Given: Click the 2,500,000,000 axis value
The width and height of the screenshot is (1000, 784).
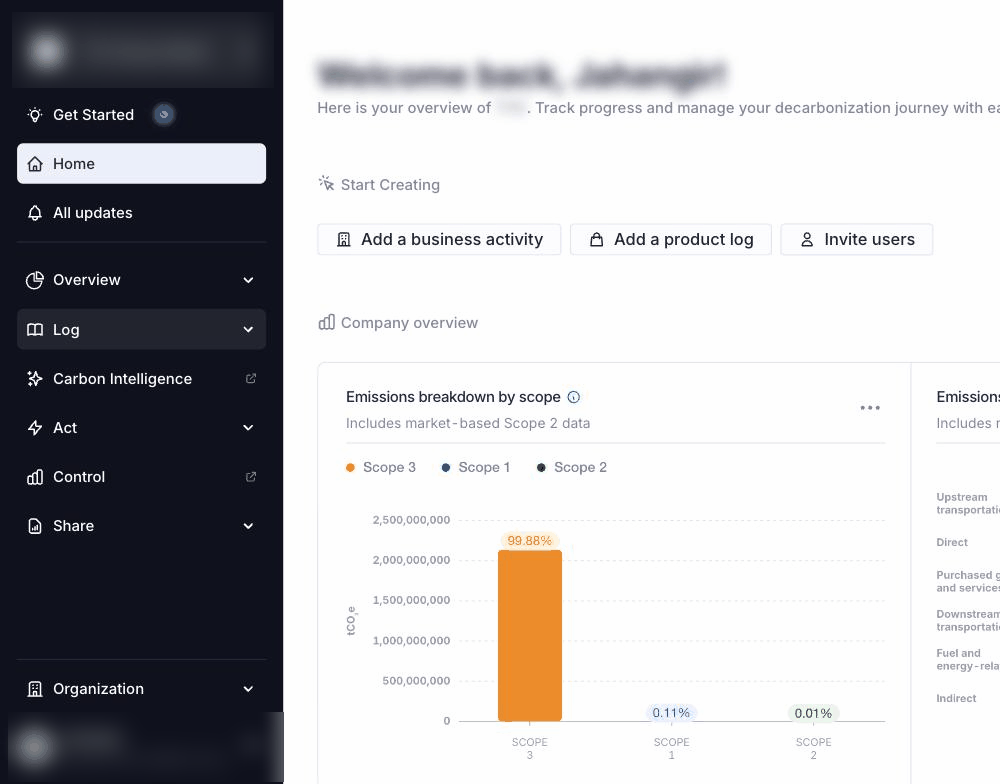Looking at the screenshot, I should tap(411, 520).
